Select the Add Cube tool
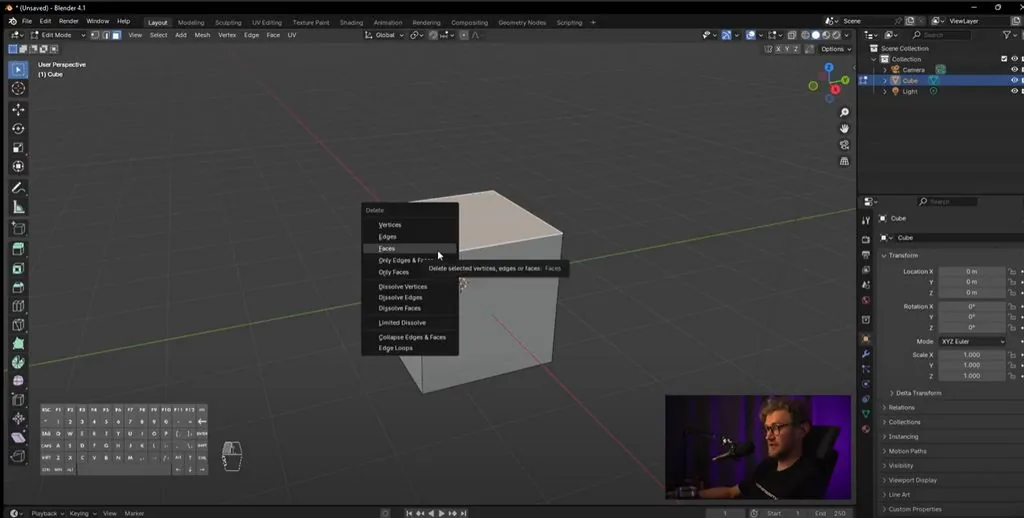 click(x=18, y=229)
